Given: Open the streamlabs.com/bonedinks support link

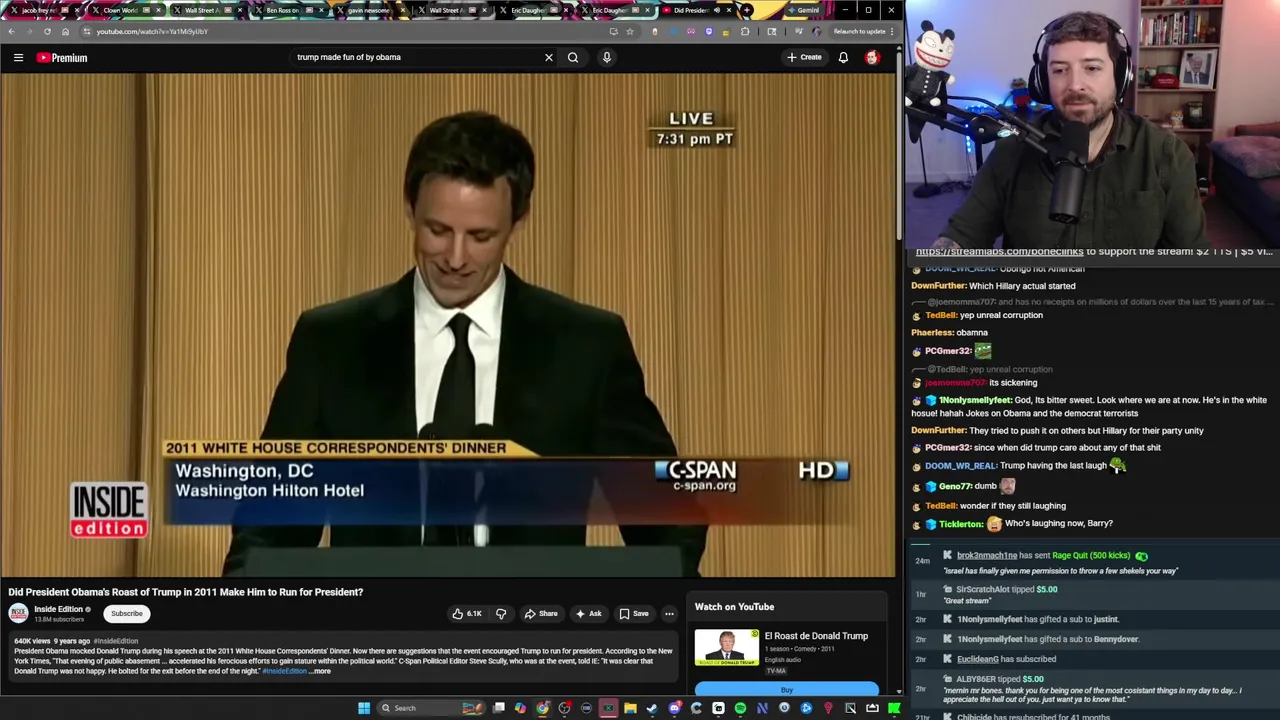Looking at the screenshot, I should 999,251.
